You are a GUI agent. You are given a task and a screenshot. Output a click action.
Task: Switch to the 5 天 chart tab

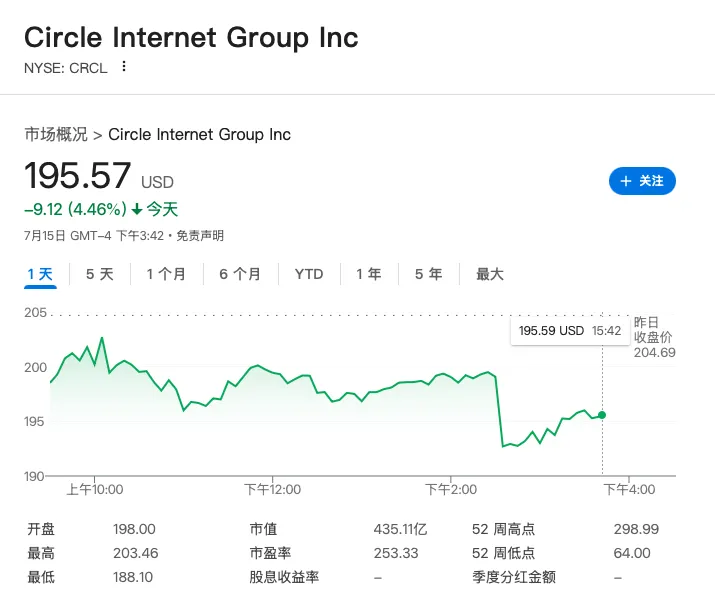pos(100,274)
